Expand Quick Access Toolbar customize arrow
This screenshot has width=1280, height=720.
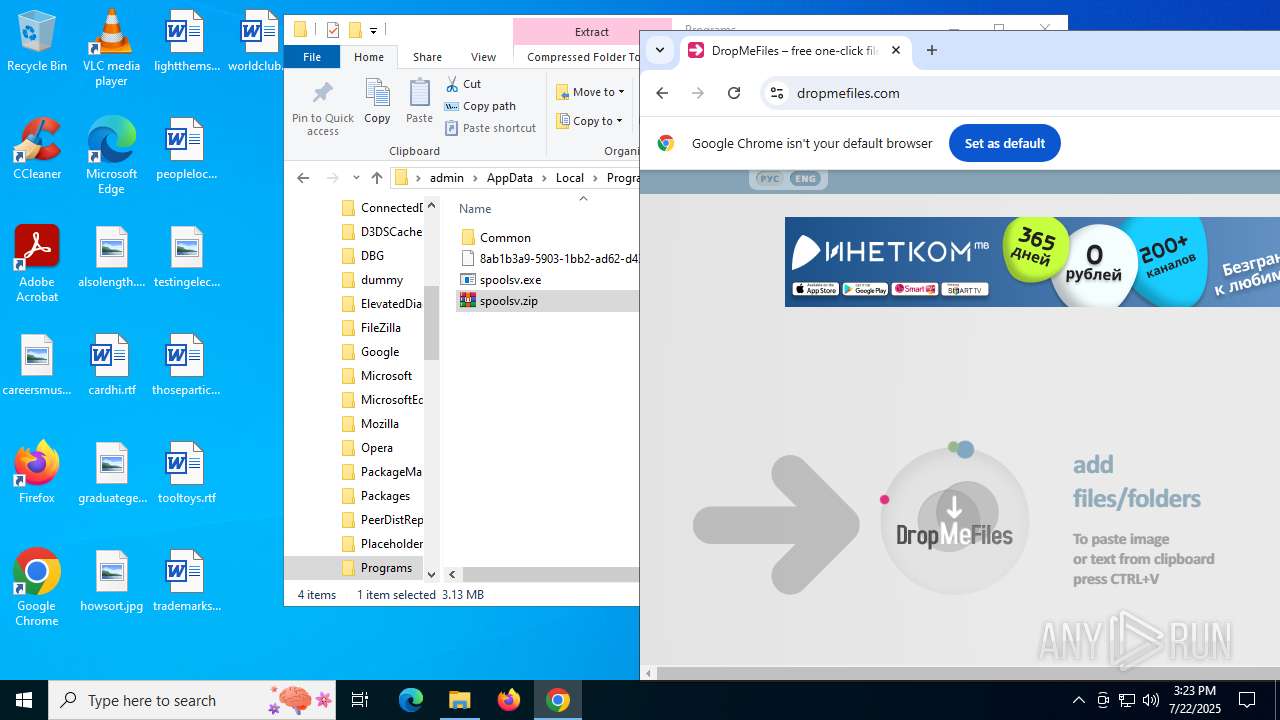pyautogui.click(x=373, y=31)
